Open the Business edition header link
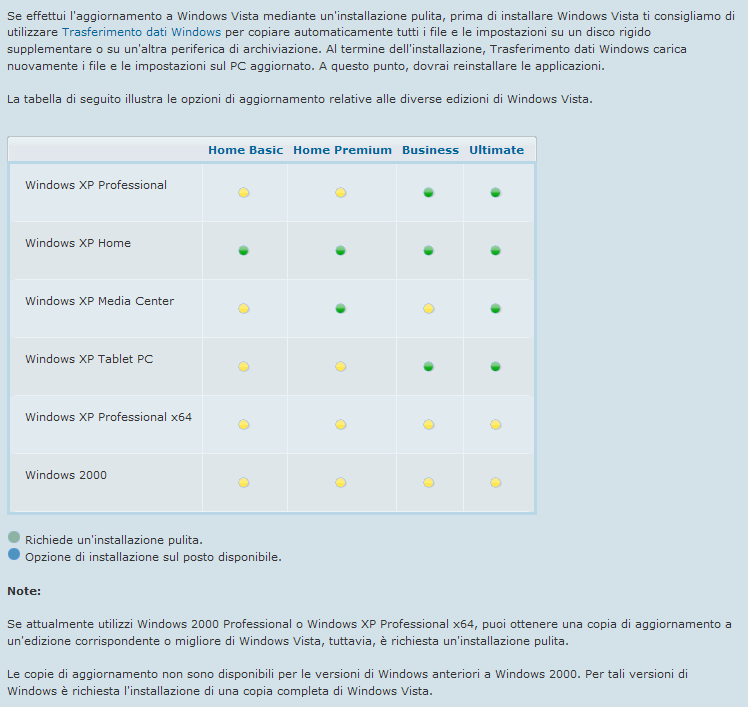748x707 pixels. pos(430,150)
